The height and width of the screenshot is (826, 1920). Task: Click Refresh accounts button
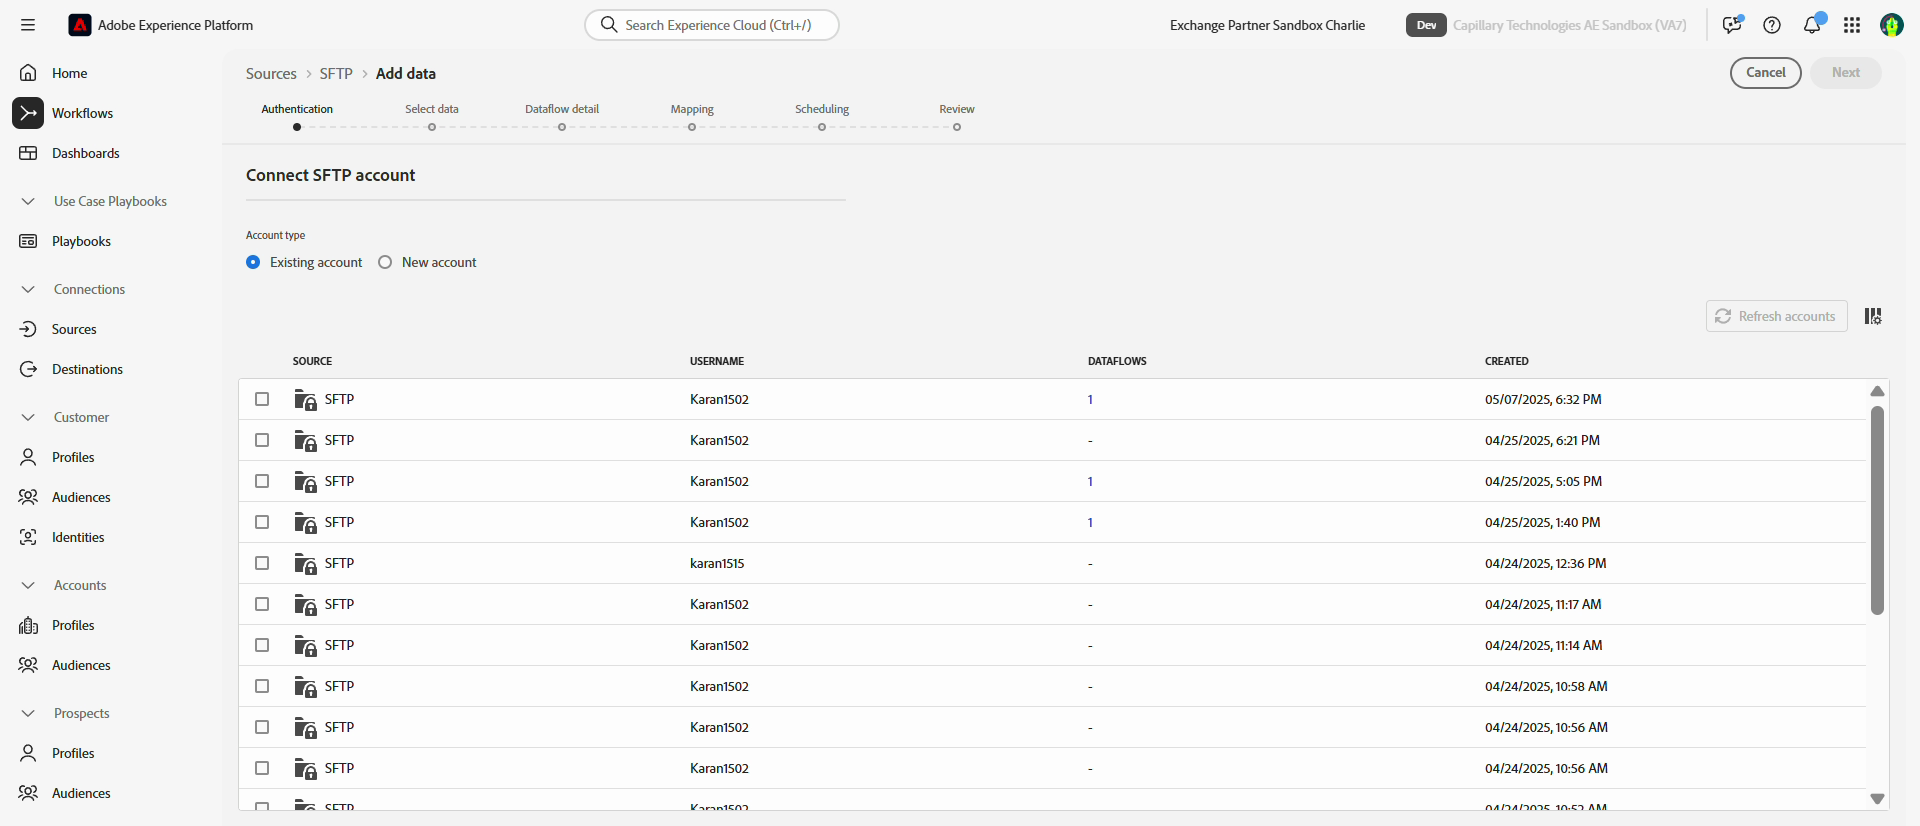pyautogui.click(x=1777, y=316)
